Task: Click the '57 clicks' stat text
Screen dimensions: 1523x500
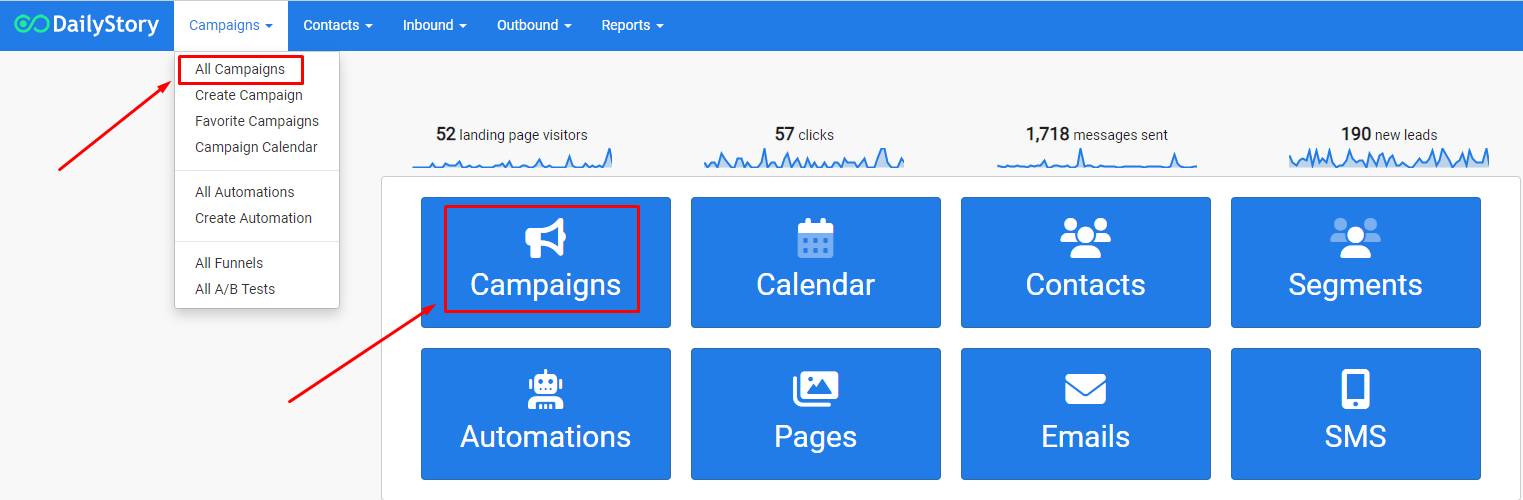Action: (804, 134)
